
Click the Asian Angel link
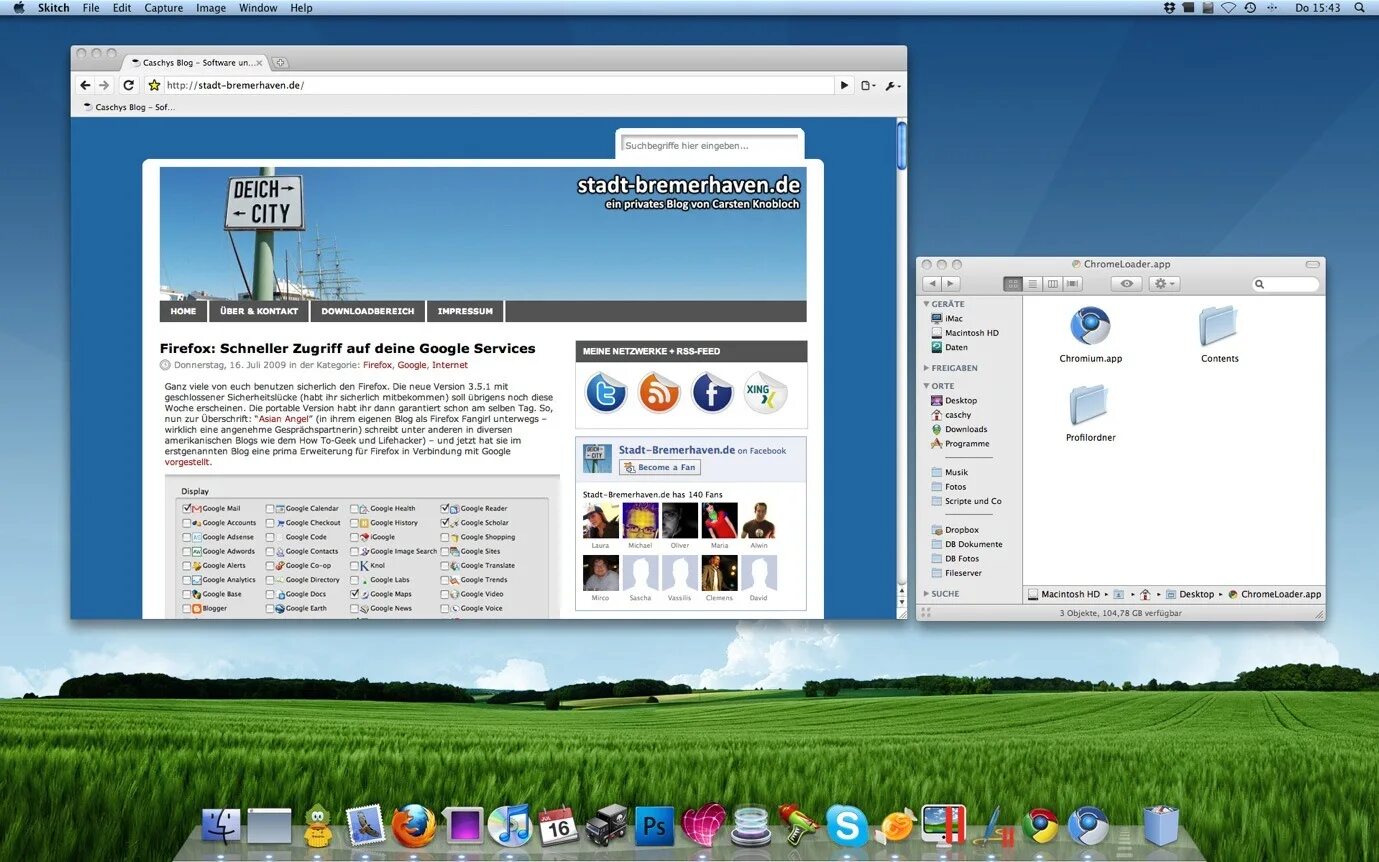click(x=284, y=419)
